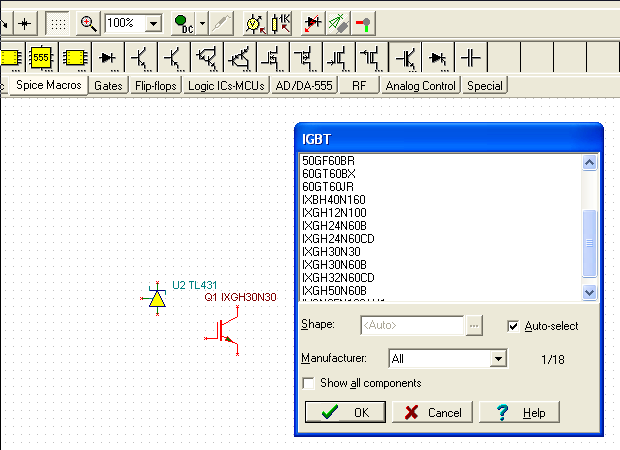Click the fourth MOSFET icon before IGBT
Screen dimensions: 620x450
pos(372,58)
